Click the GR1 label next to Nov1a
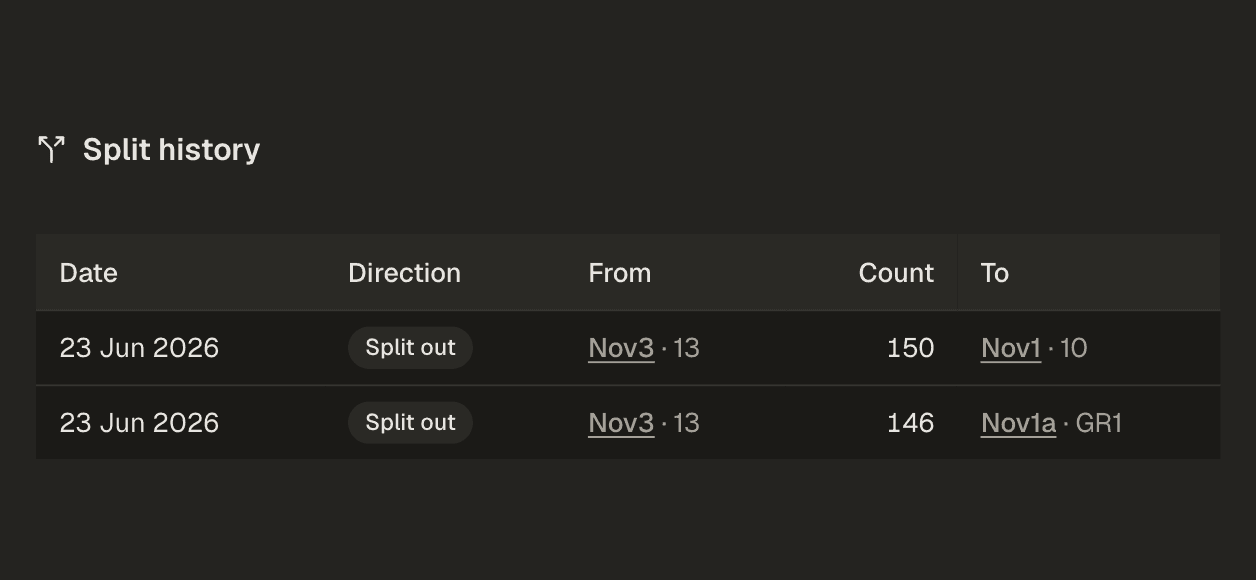This screenshot has height=580, width=1256. click(1098, 423)
